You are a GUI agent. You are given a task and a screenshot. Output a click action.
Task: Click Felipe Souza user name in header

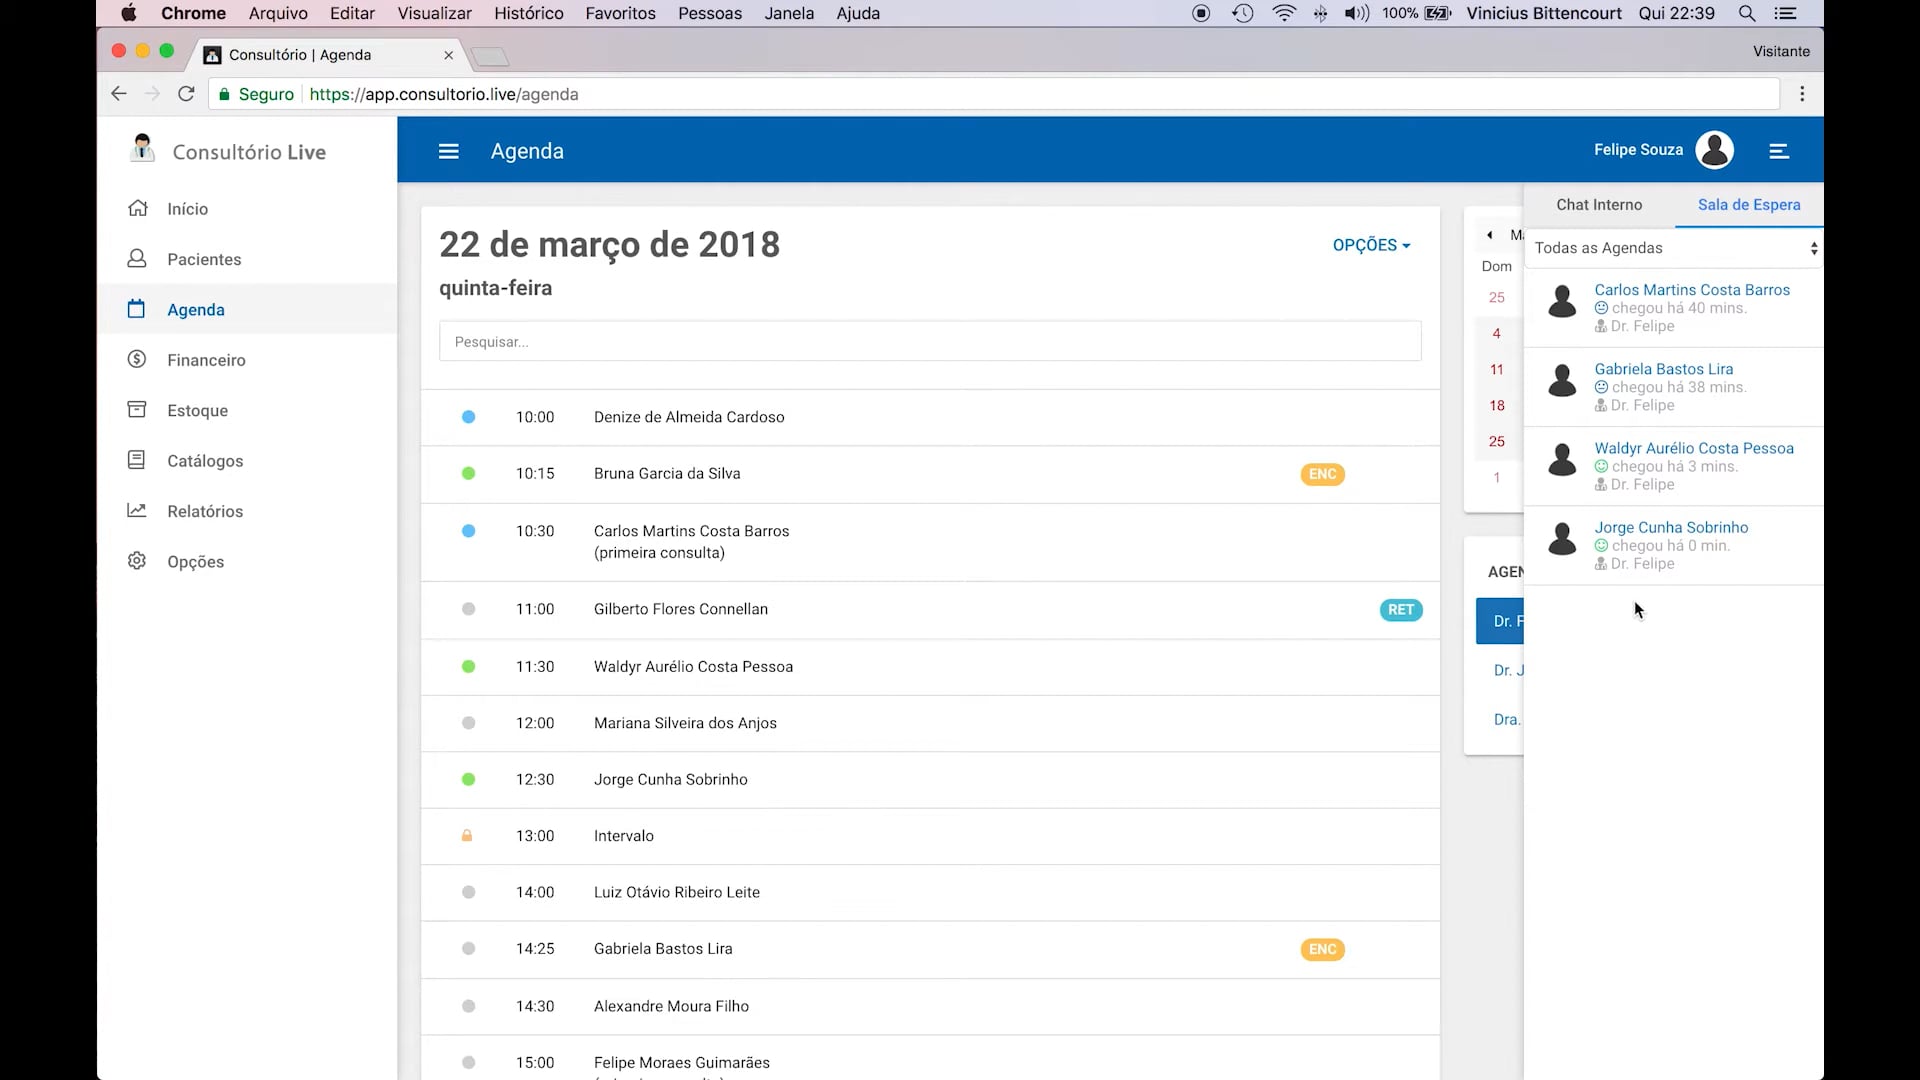point(1638,150)
